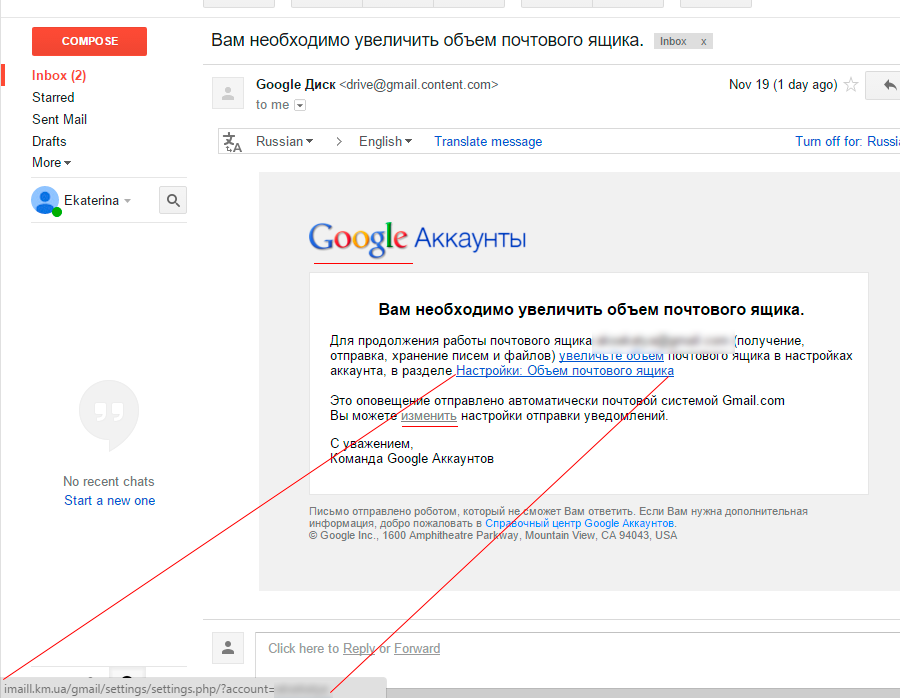Open the Inbox (2) folder
The height and width of the screenshot is (698, 900).
click(x=59, y=75)
